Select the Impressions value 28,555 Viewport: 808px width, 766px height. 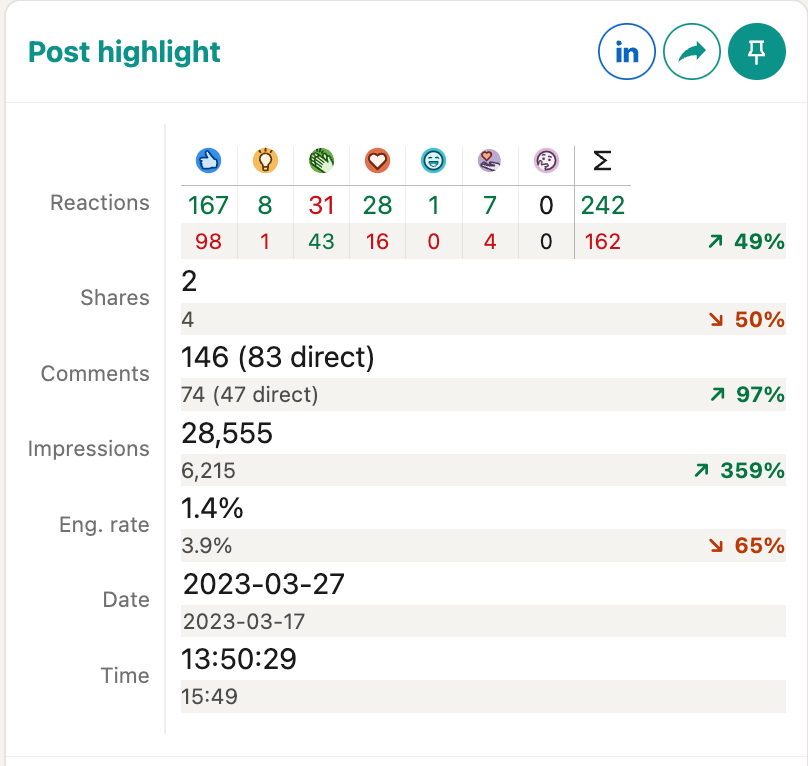coord(227,433)
